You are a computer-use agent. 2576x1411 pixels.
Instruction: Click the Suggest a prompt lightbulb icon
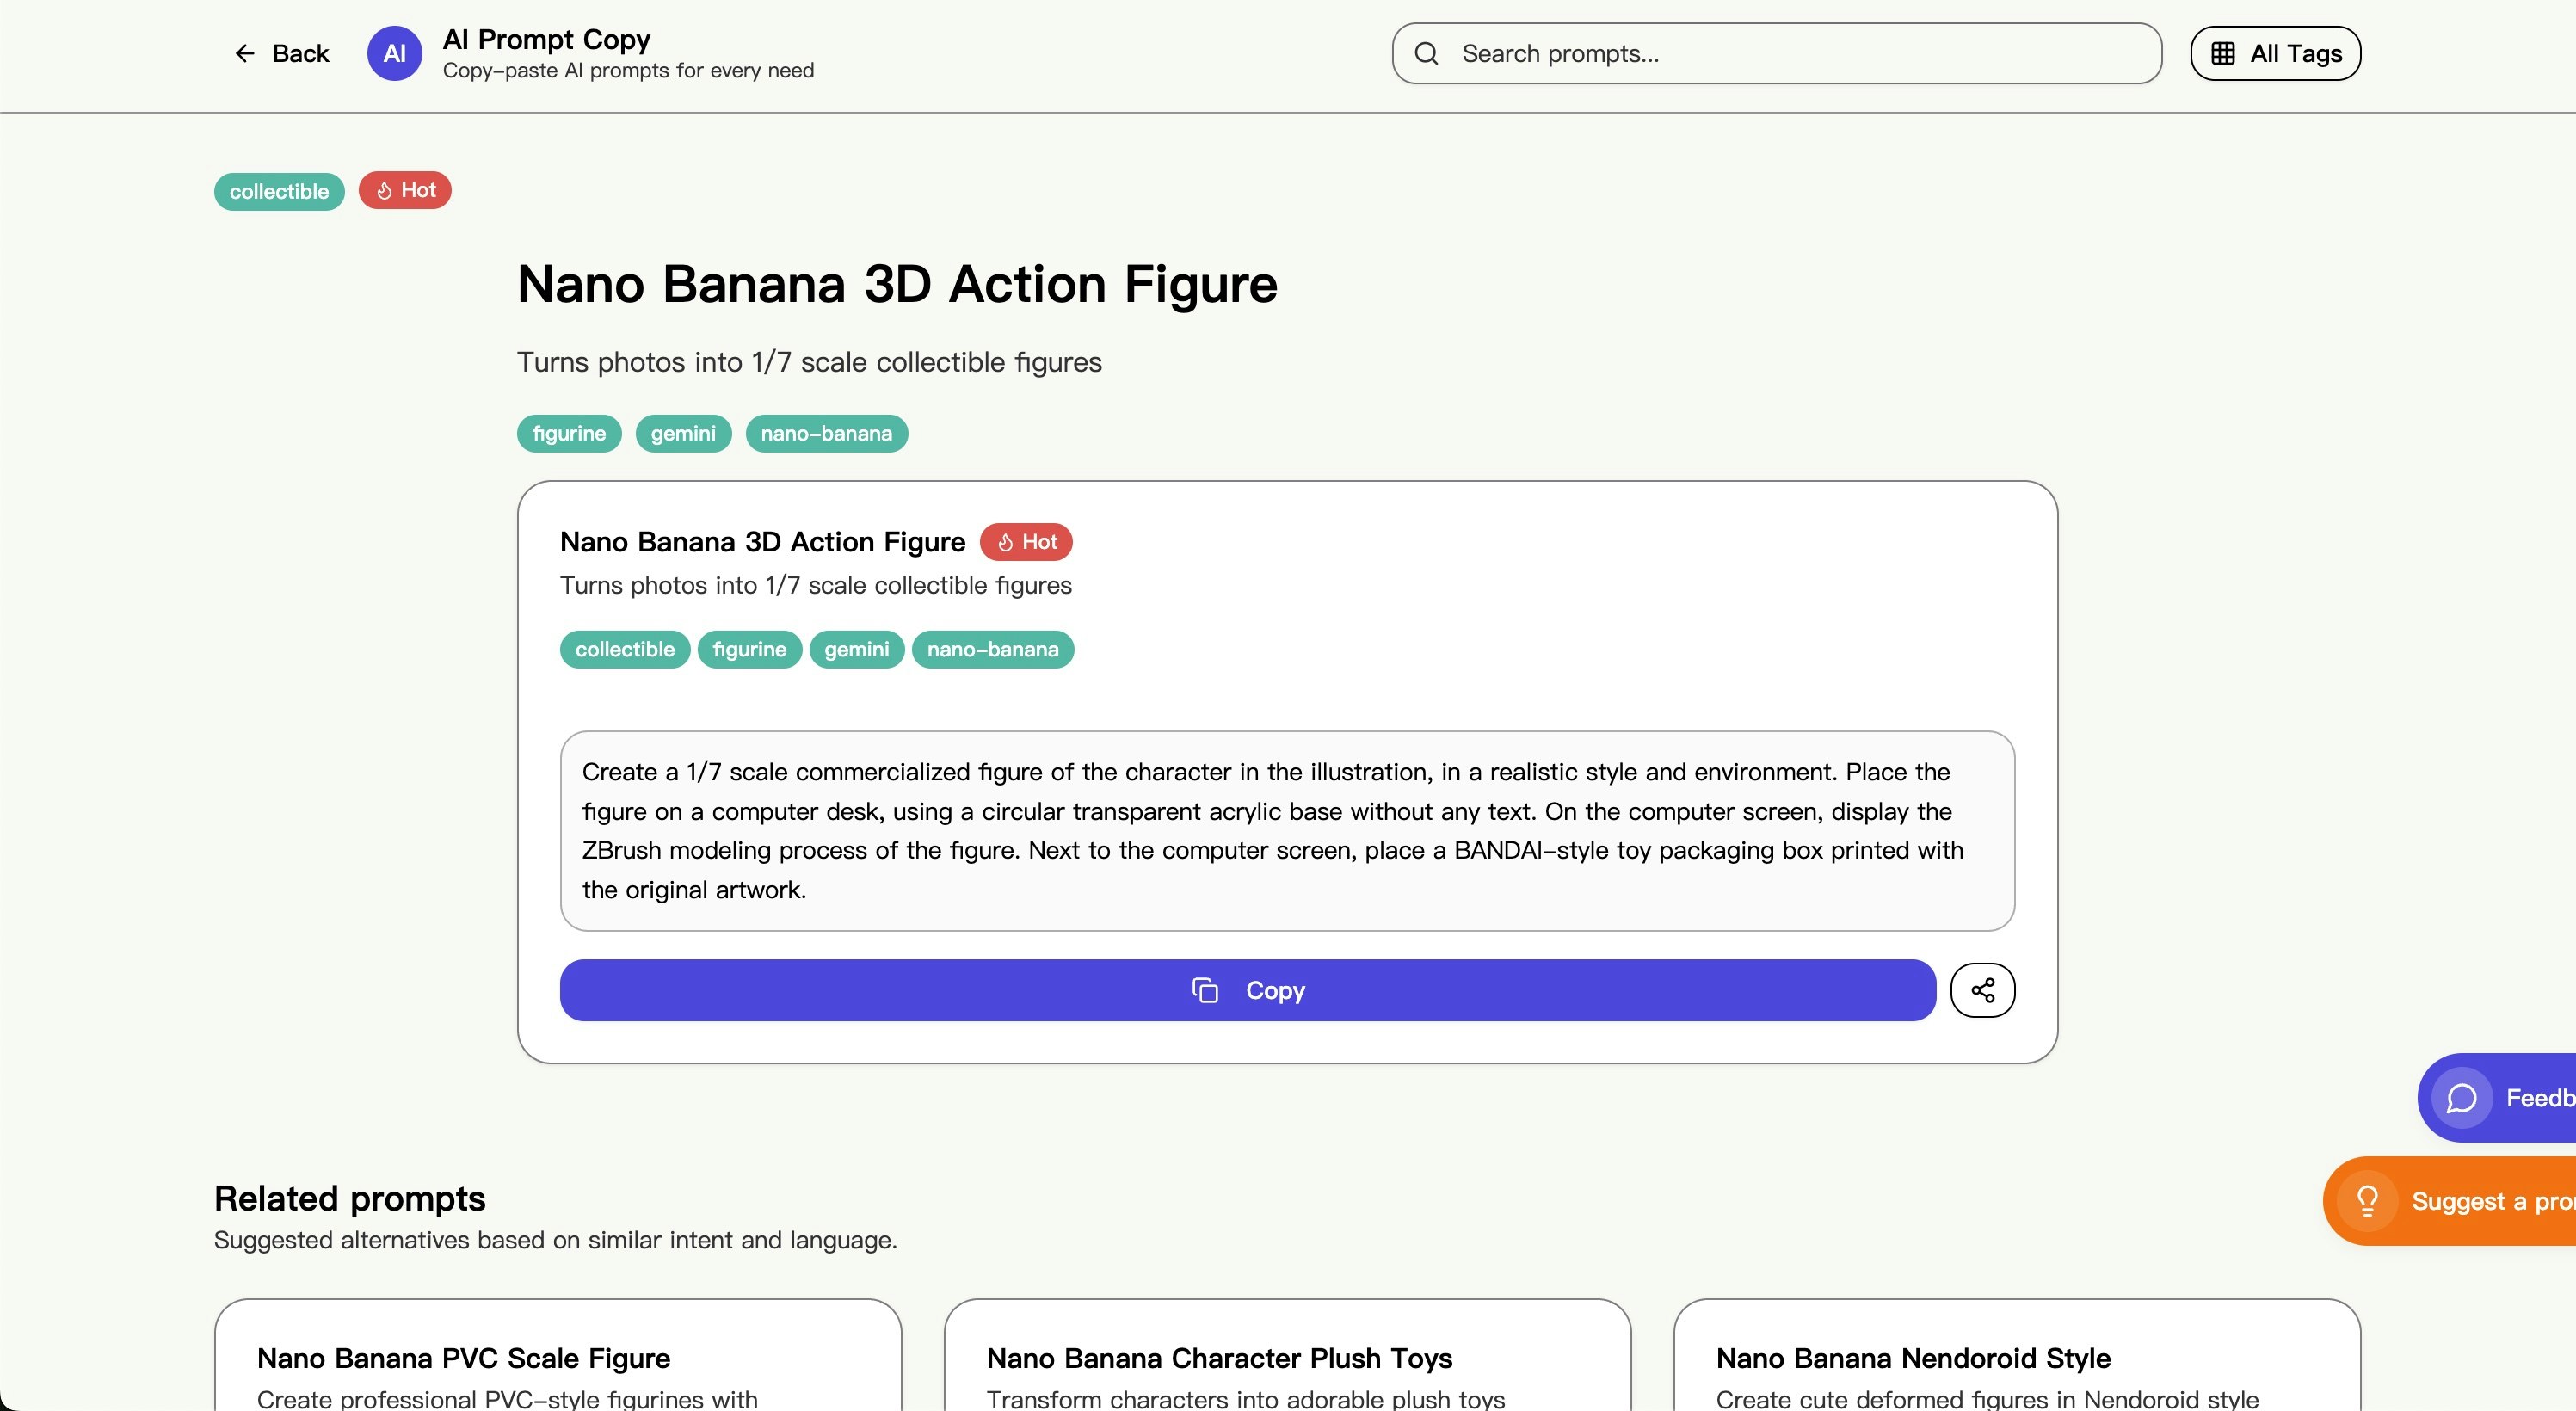pyautogui.click(x=2367, y=1200)
